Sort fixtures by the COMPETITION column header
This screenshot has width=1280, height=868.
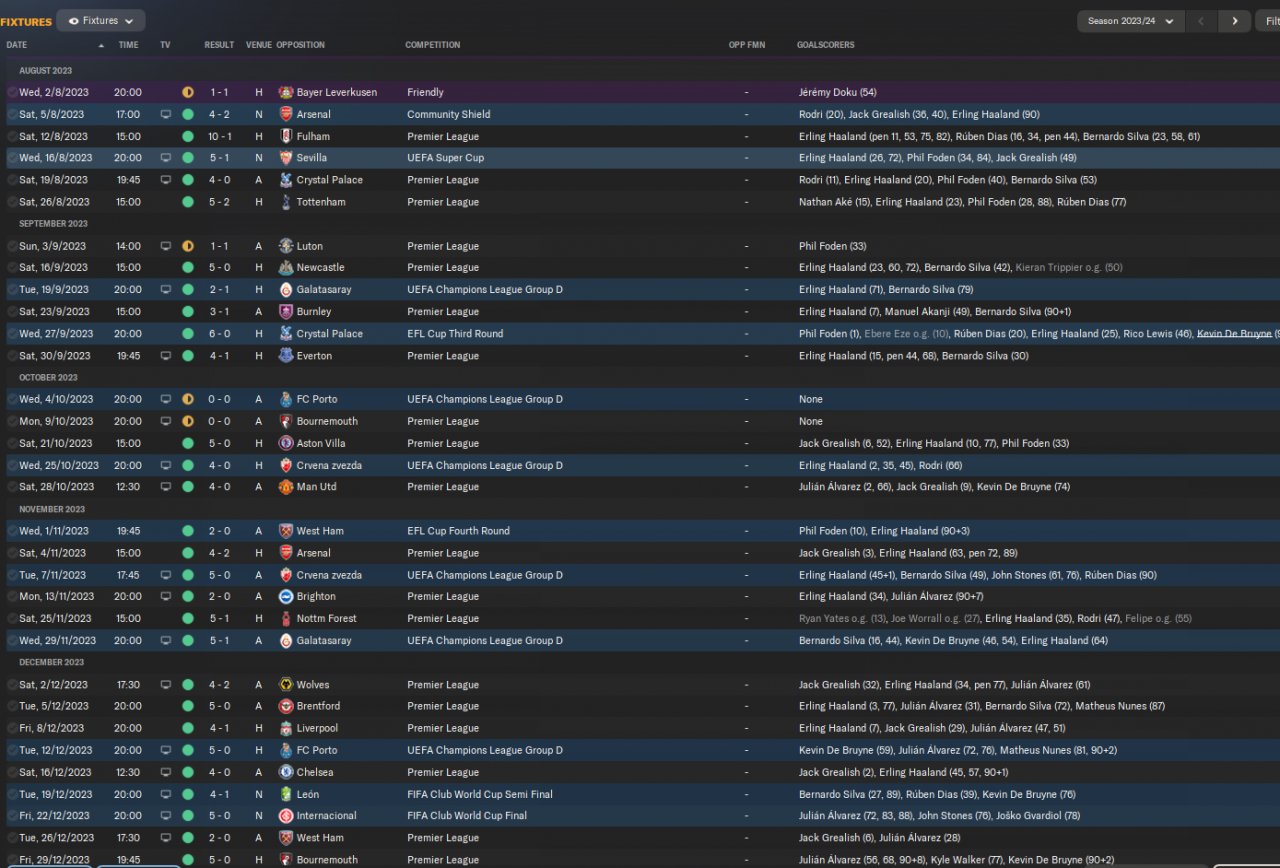[433, 45]
